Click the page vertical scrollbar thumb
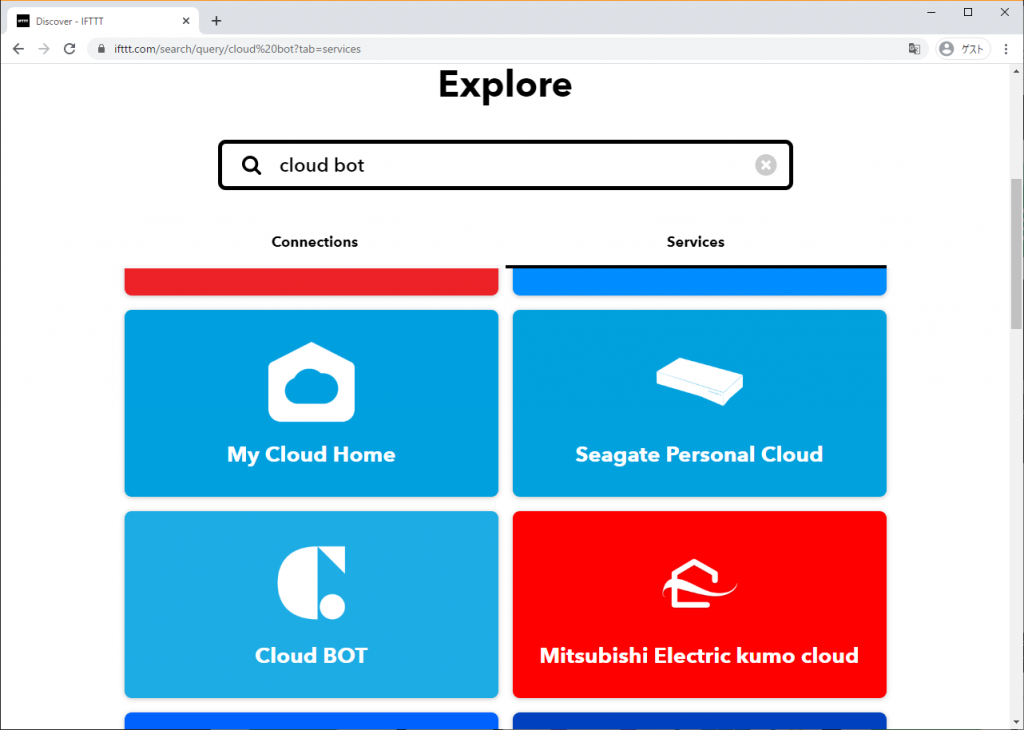Image resolution: width=1024 pixels, height=730 pixels. 1017,253
